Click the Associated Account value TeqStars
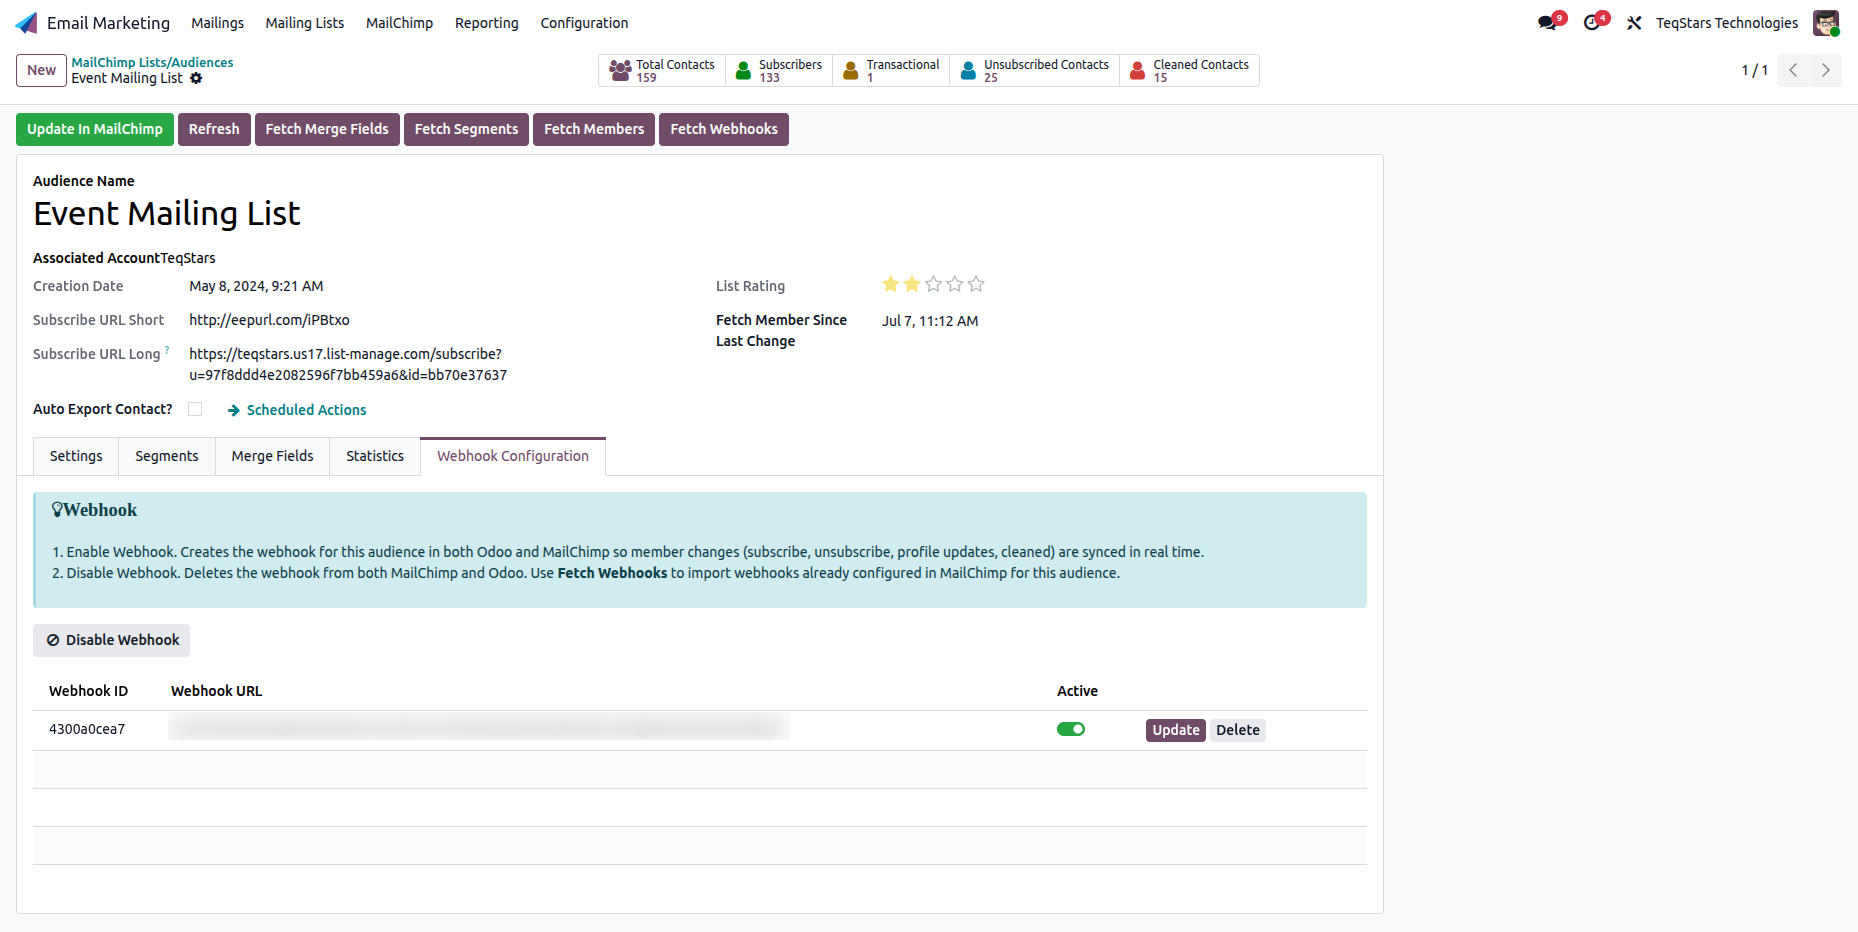The width and height of the screenshot is (1858, 932). (x=188, y=258)
